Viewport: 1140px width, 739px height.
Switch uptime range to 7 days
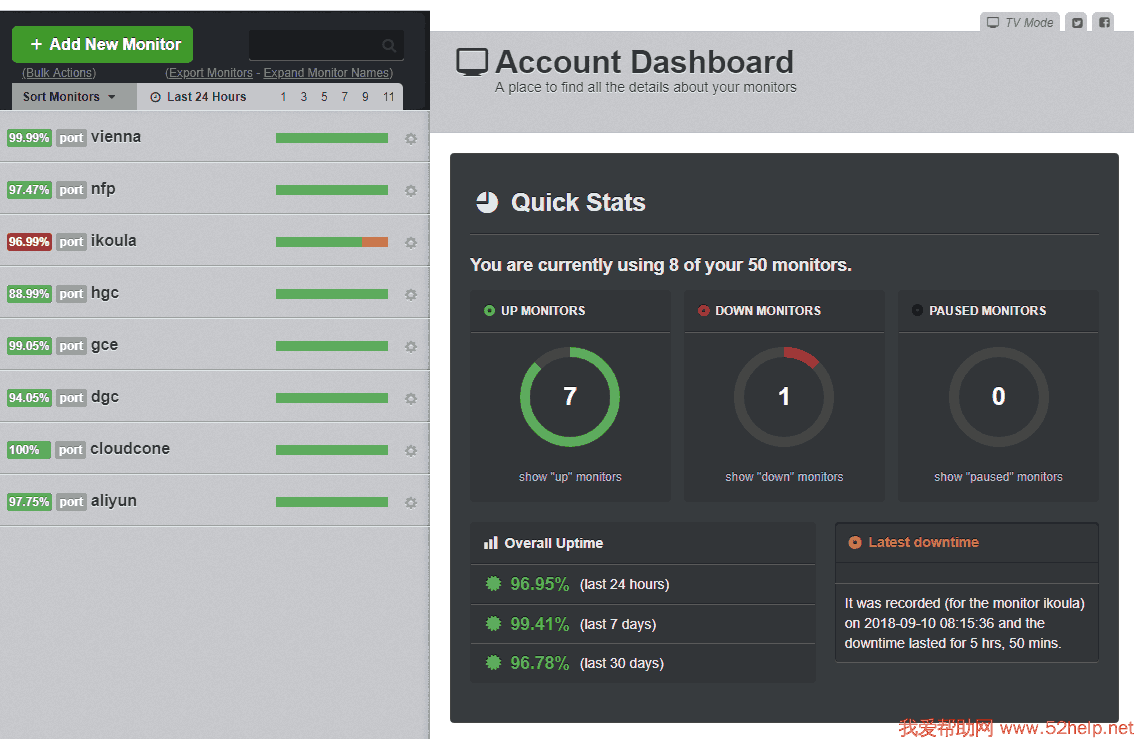point(344,97)
